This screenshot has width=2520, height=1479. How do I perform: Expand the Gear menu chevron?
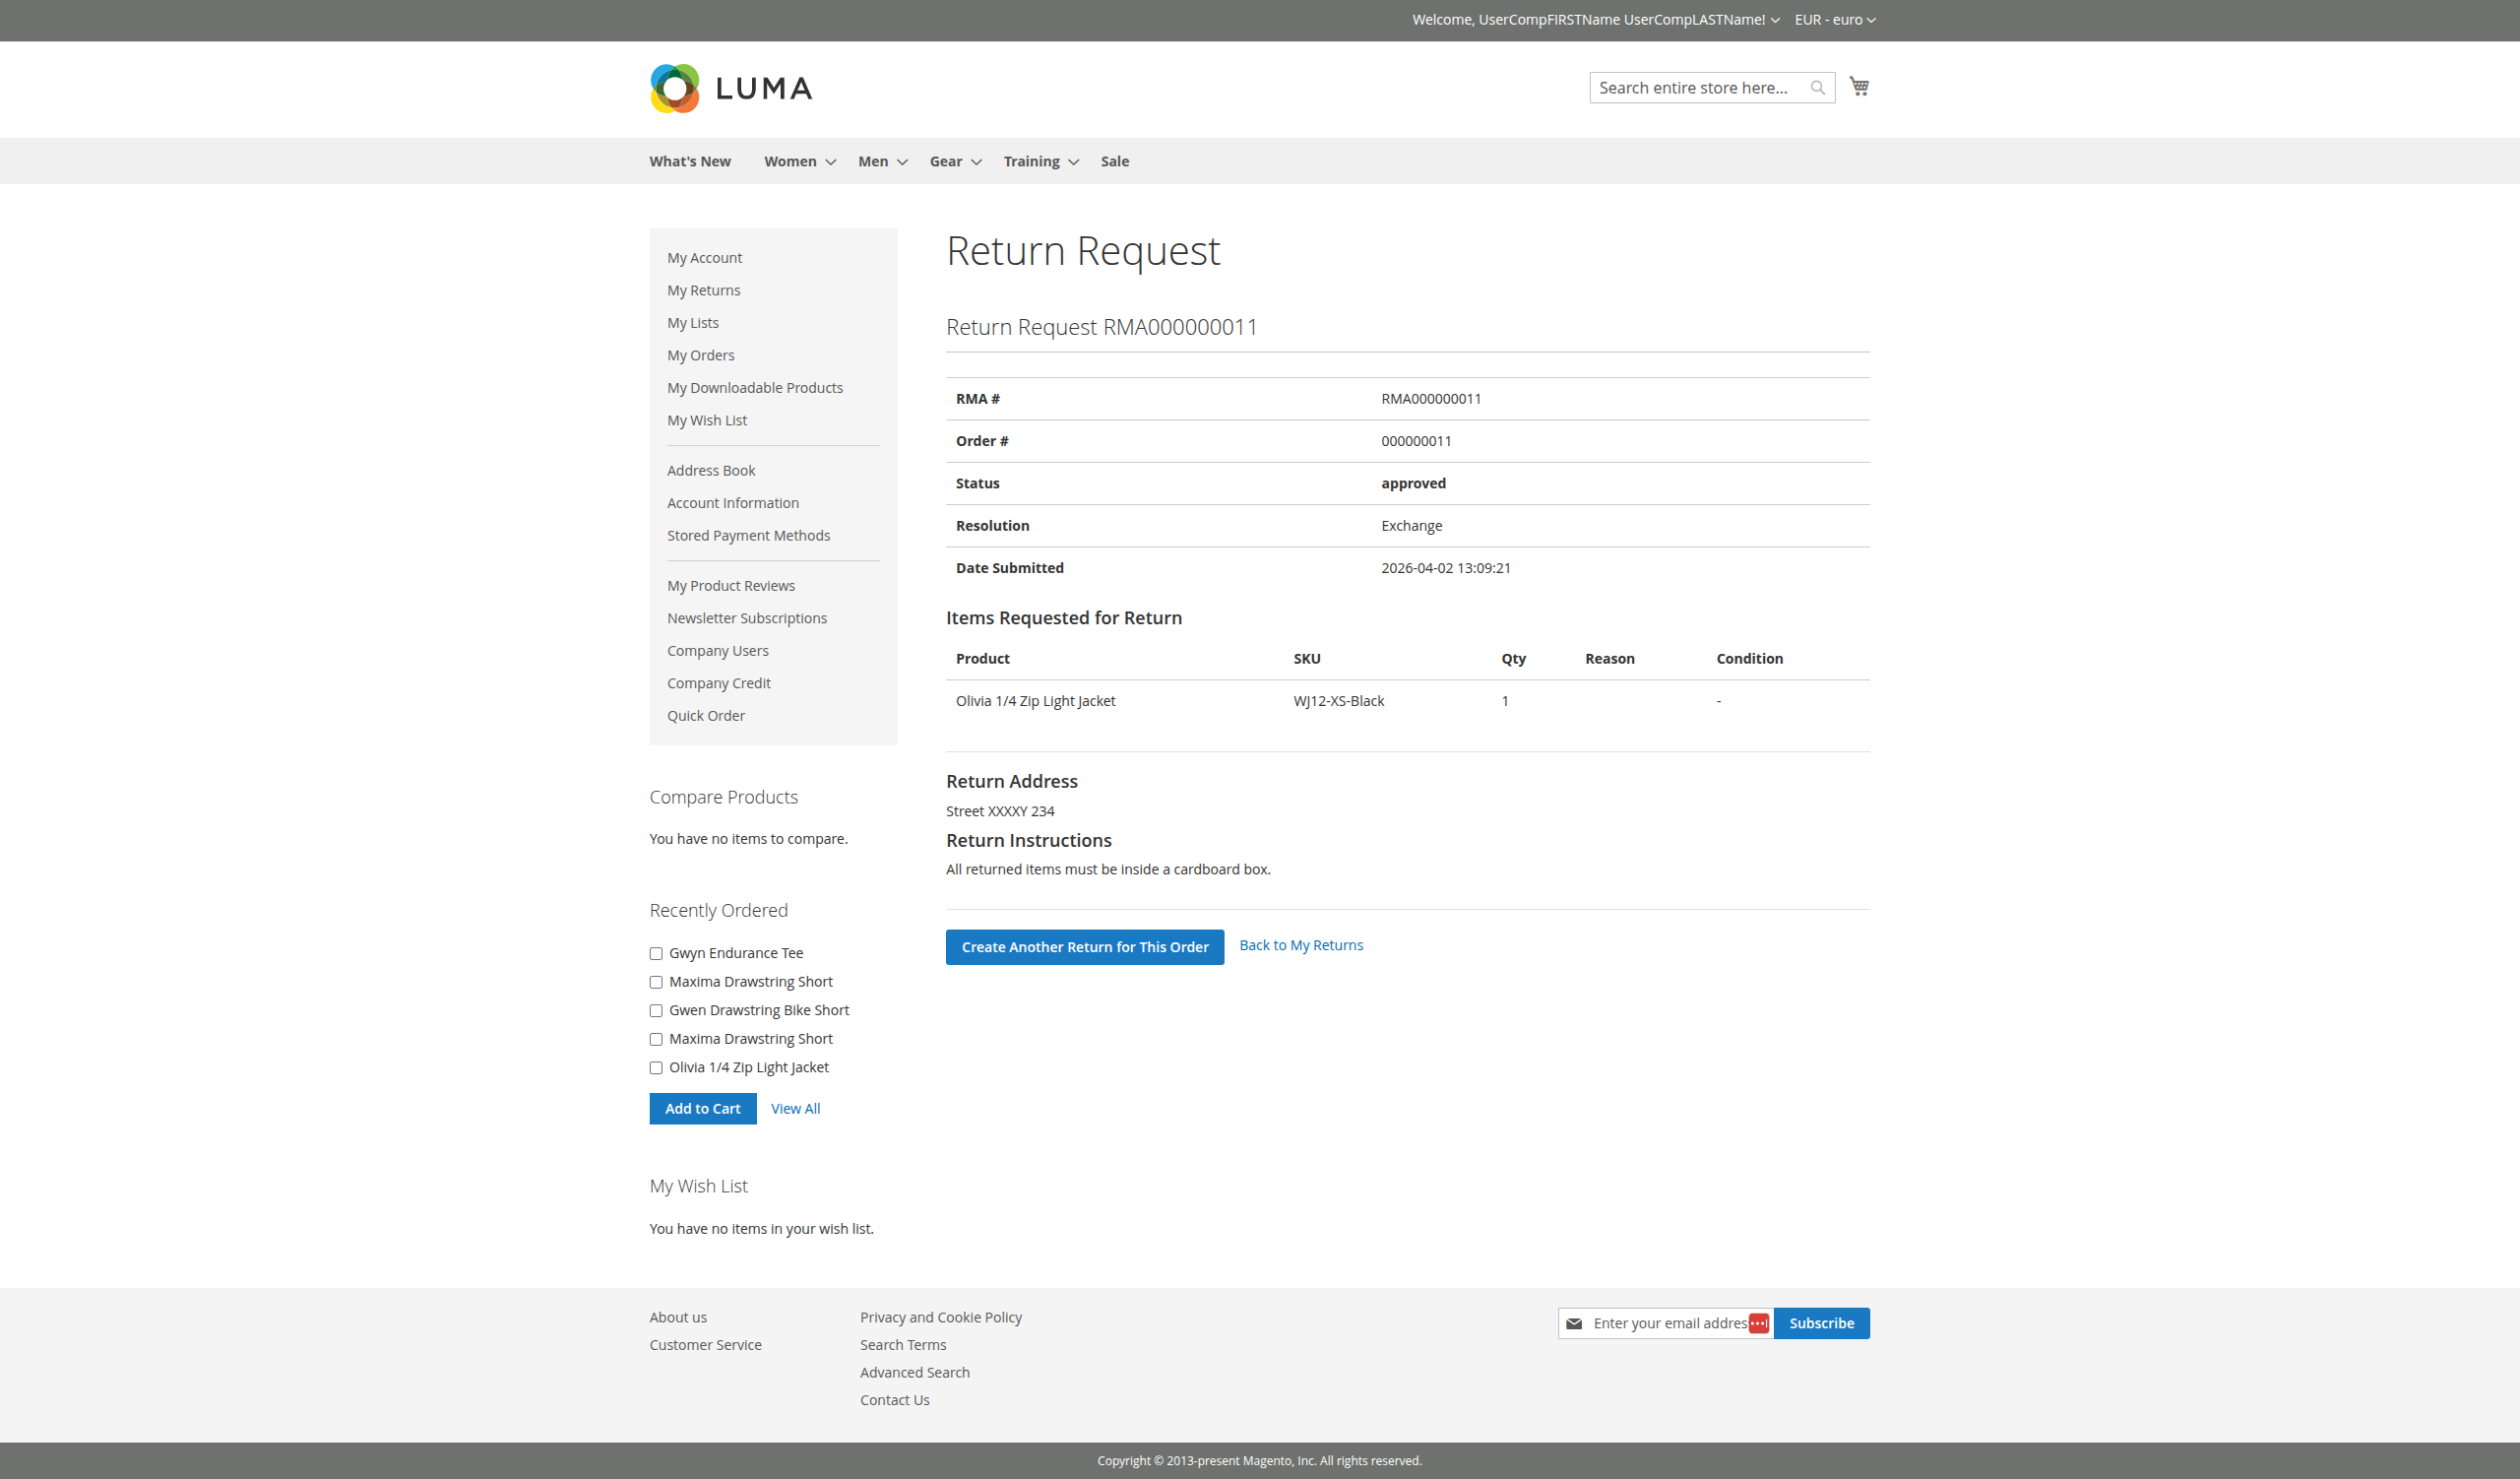[976, 162]
